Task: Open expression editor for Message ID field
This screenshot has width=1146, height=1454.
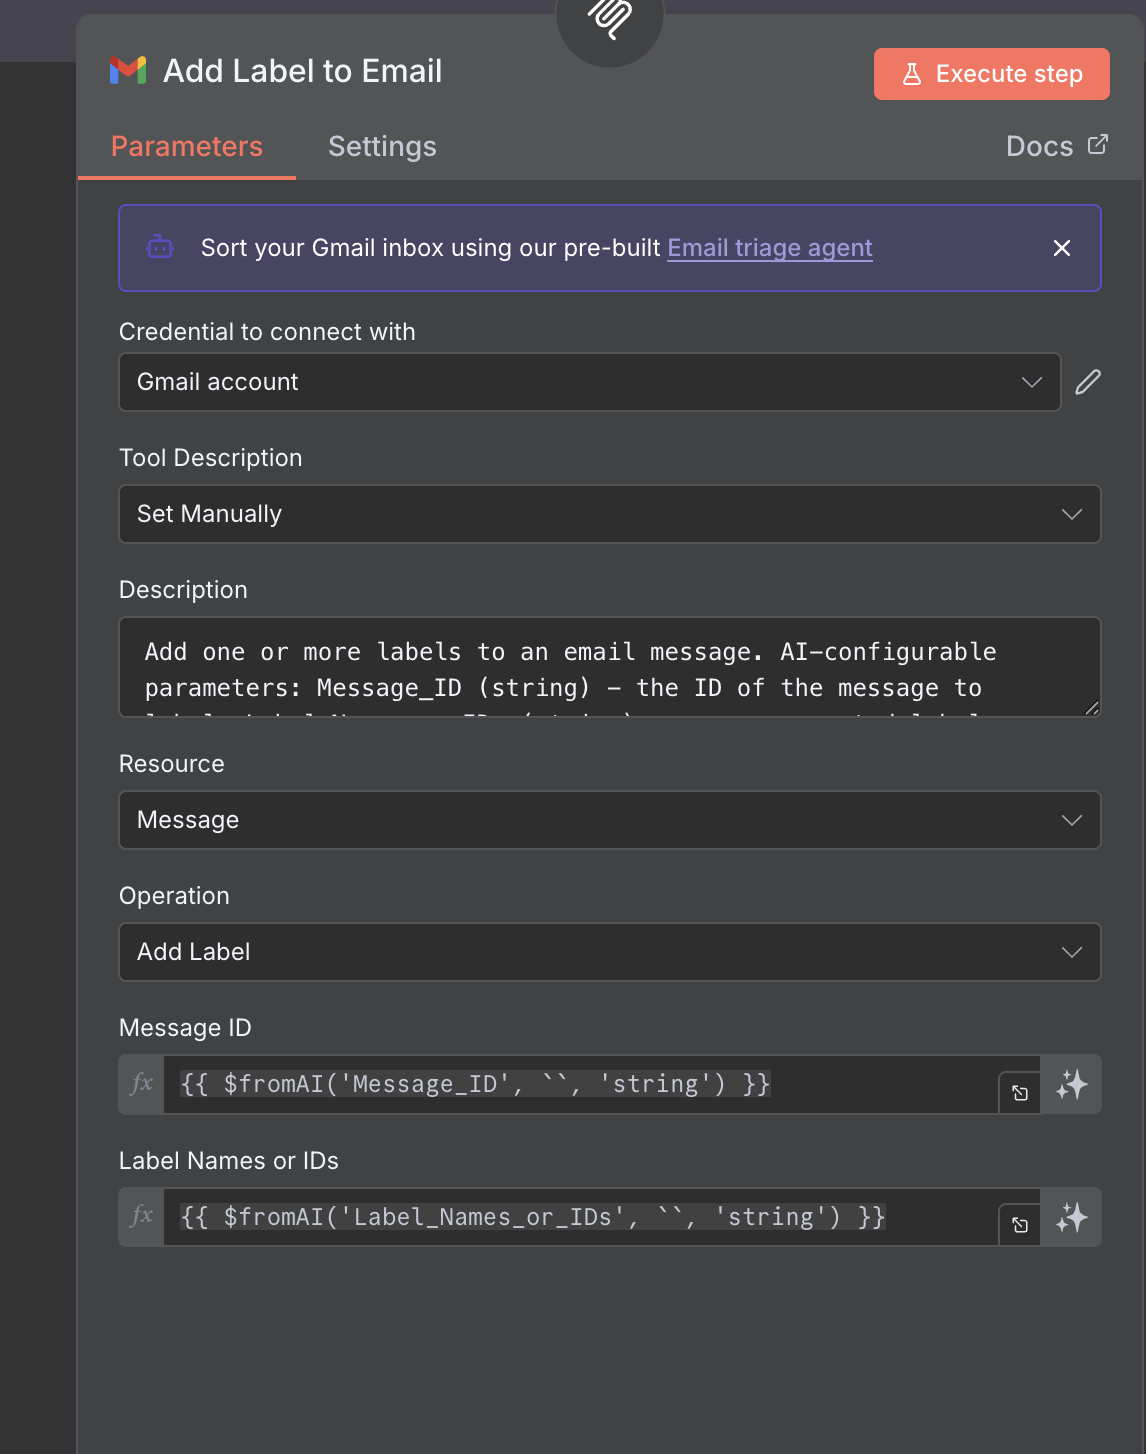Action: point(1019,1093)
